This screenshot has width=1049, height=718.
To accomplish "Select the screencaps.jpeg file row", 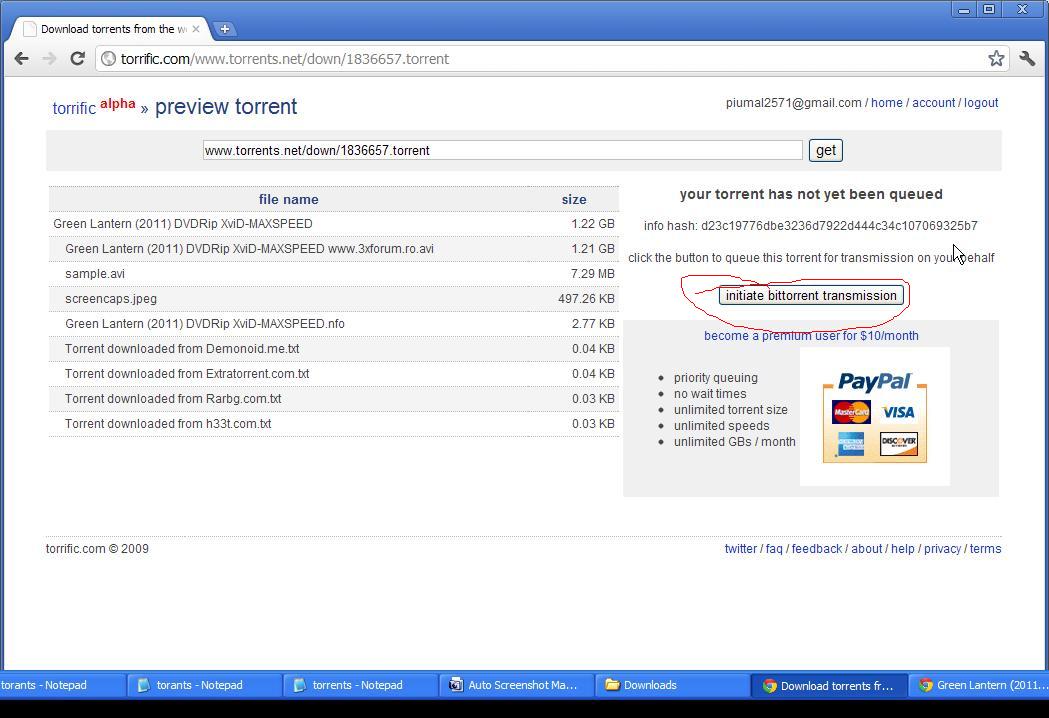I will tap(333, 298).
